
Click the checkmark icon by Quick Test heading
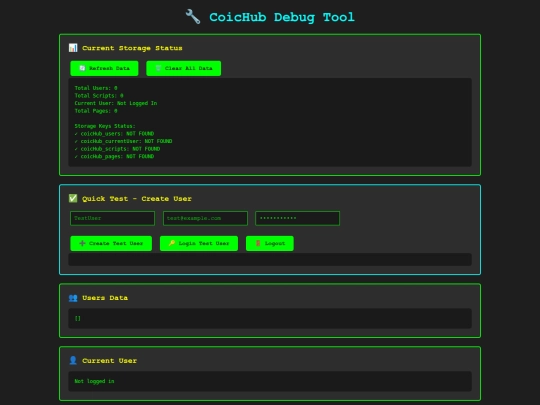pyautogui.click(x=73, y=198)
